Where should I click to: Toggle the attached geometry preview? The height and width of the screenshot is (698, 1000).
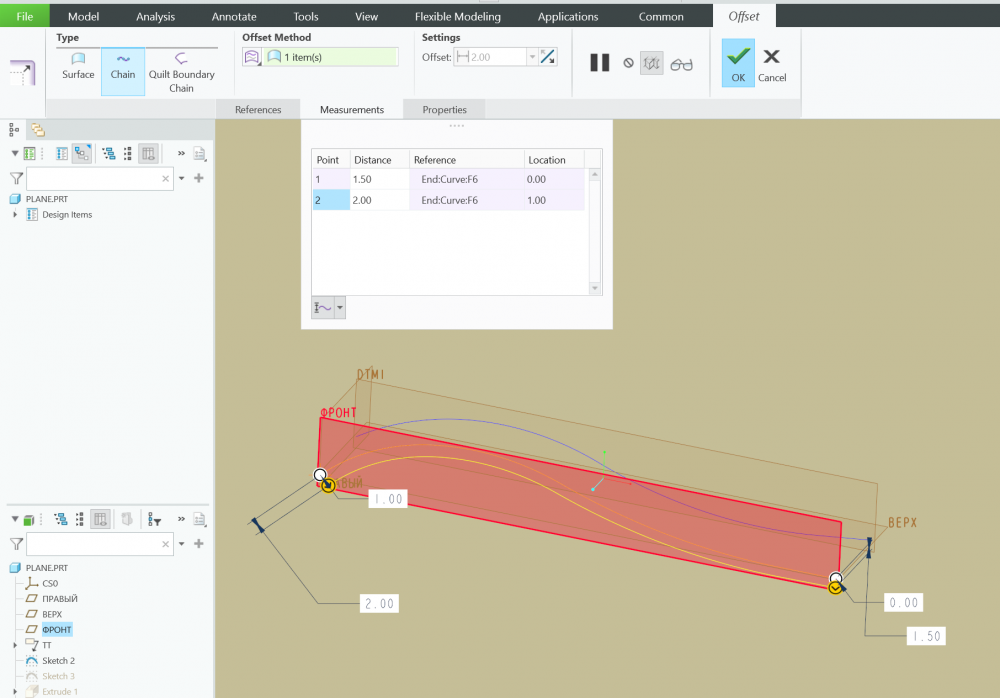651,63
